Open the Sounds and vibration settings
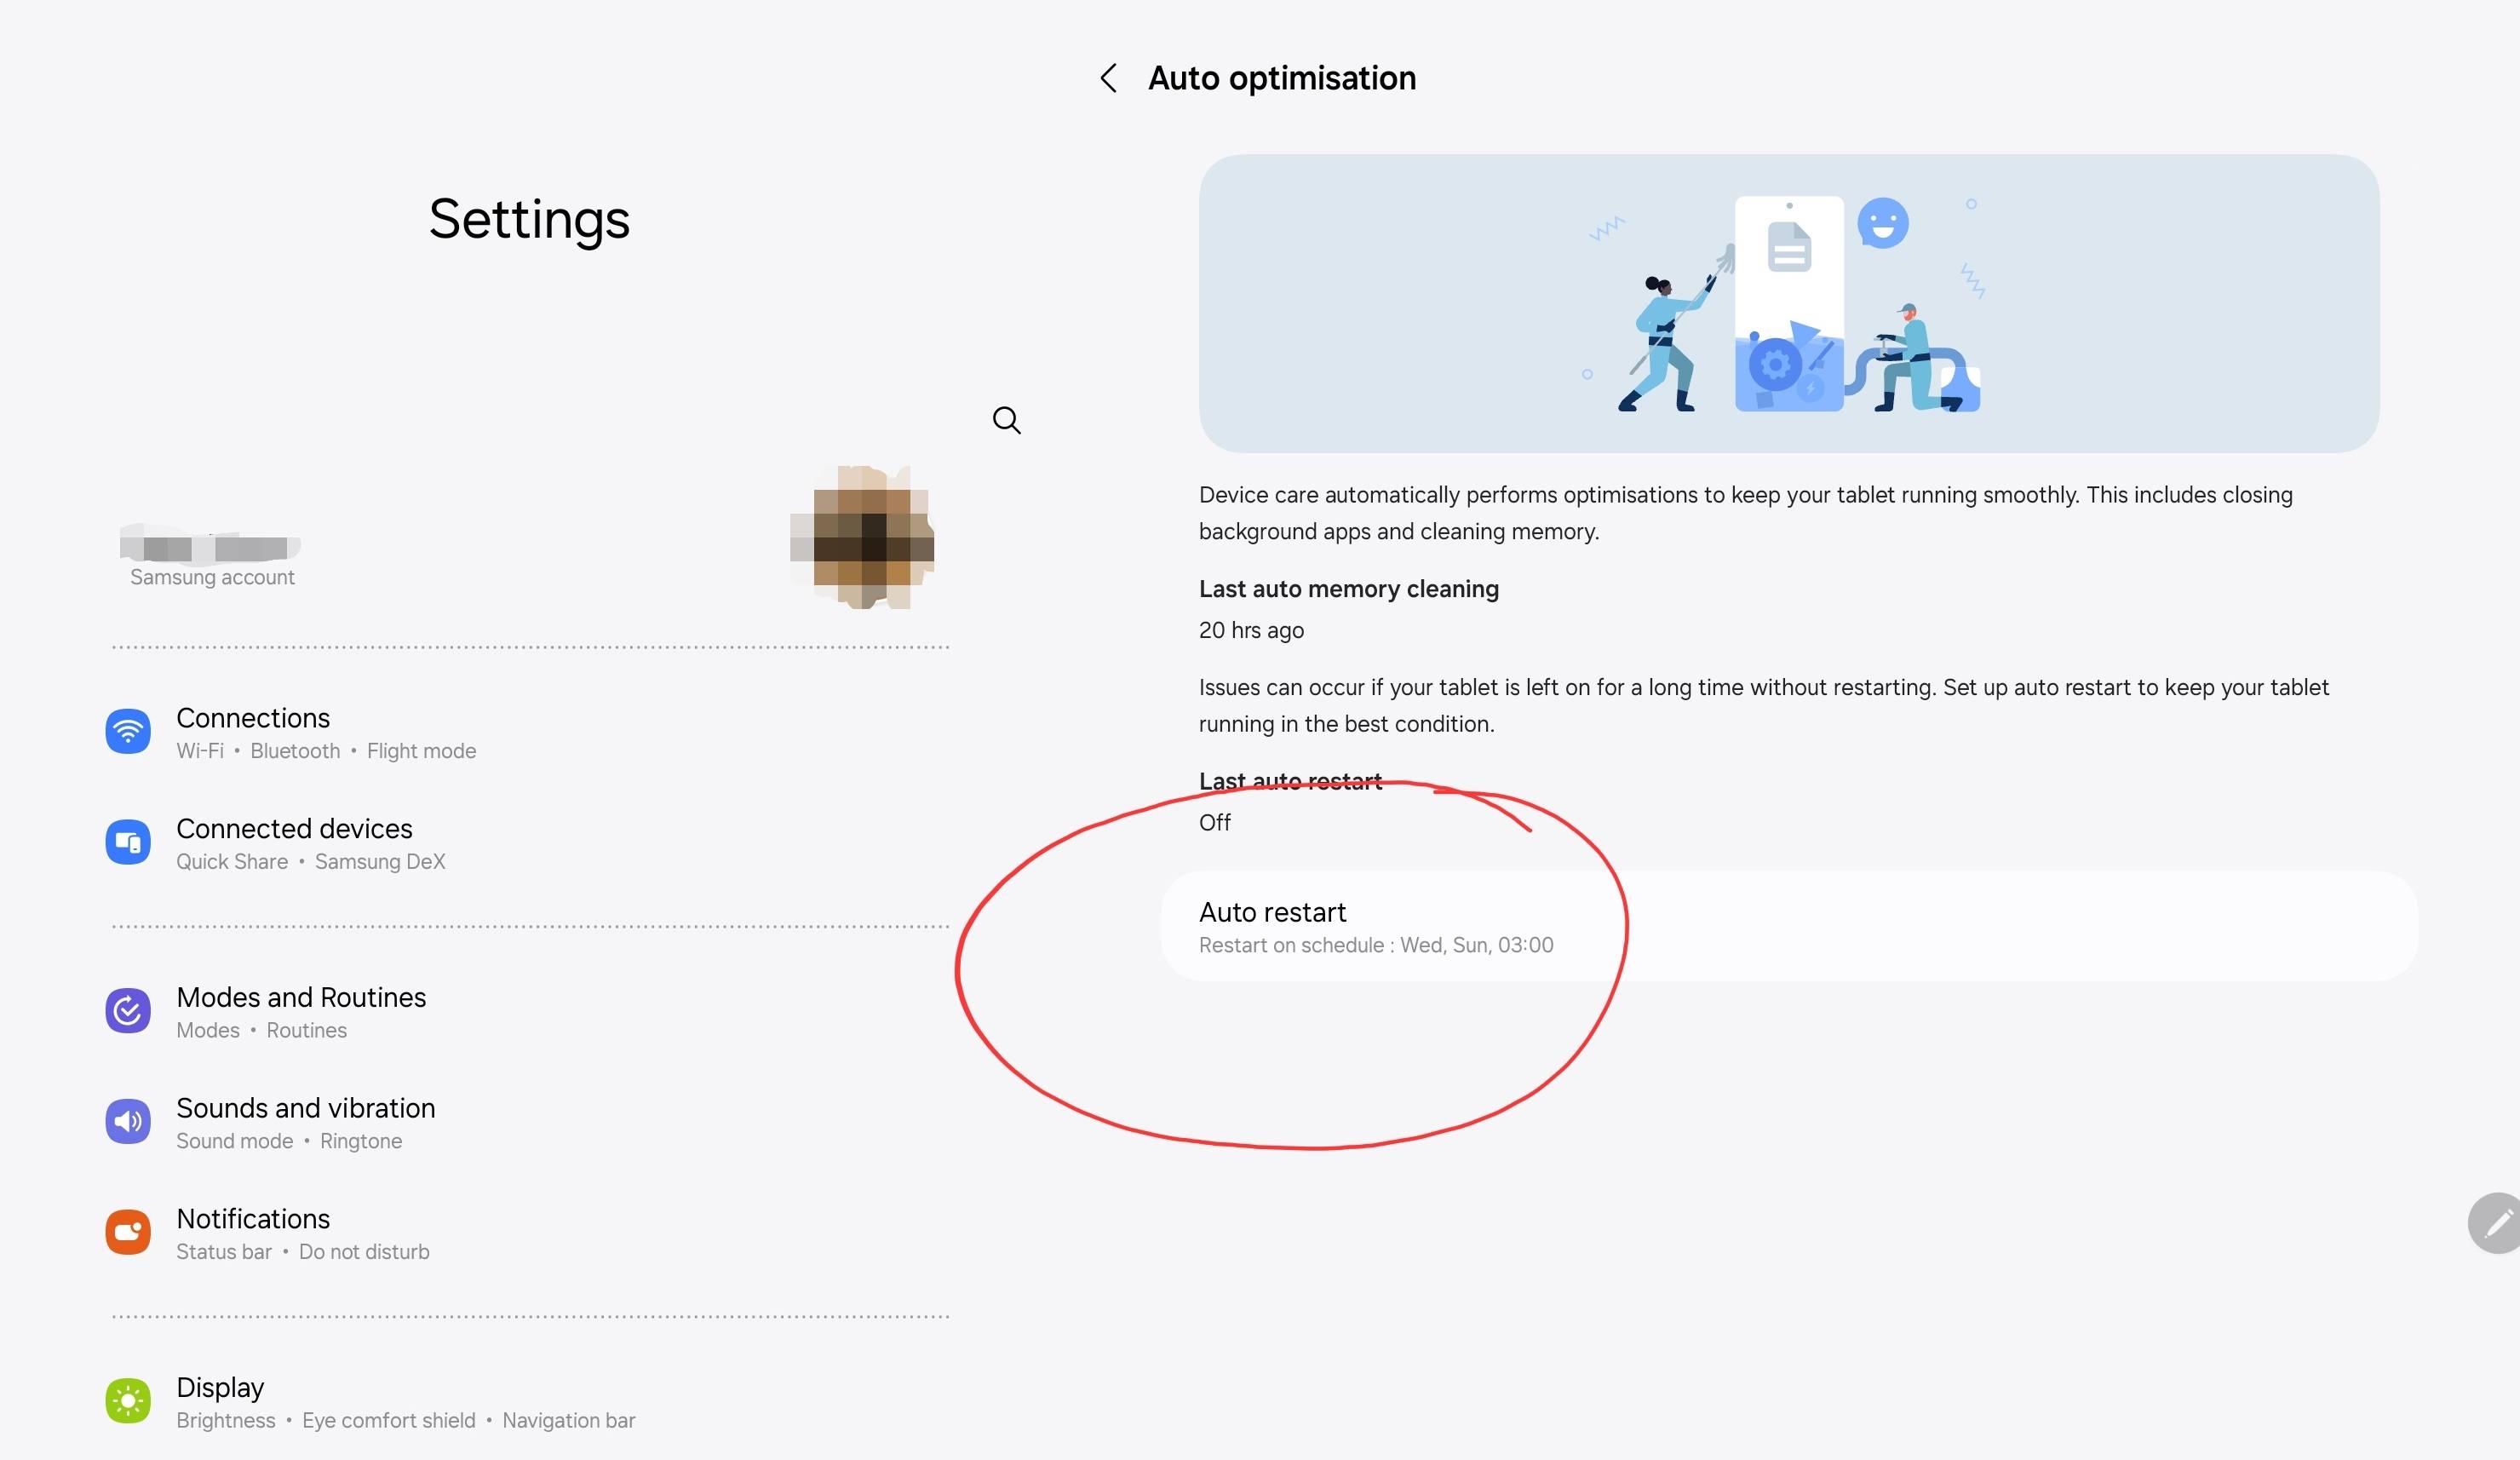2520x1460 pixels. click(x=305, y=1108)
